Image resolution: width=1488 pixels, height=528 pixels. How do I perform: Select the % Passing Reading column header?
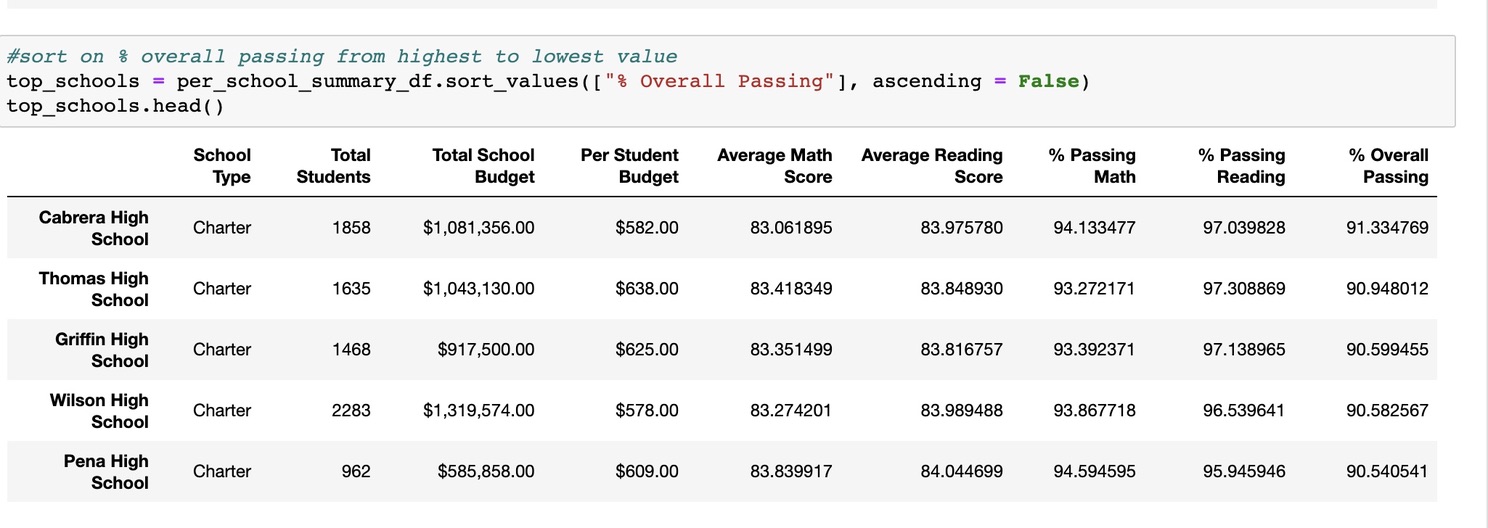point(1242,166)
